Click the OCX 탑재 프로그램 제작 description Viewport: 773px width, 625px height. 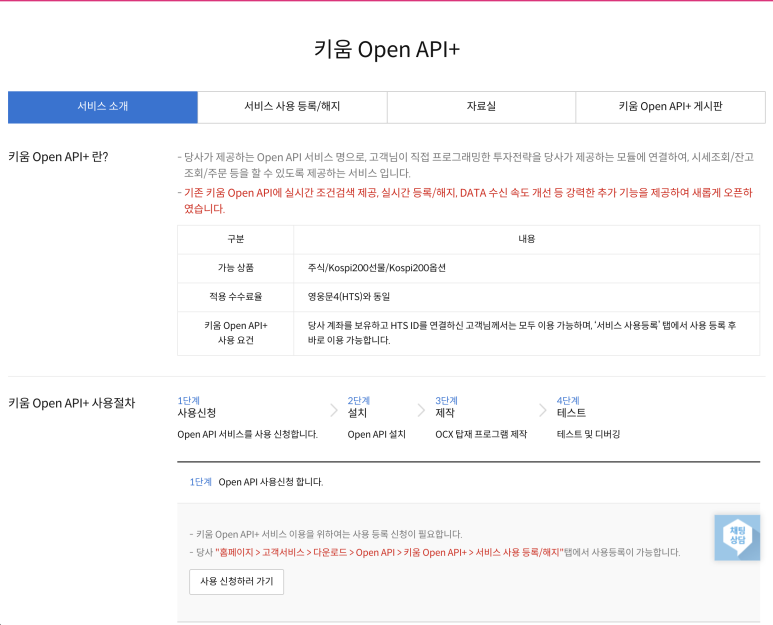(x=481, y=434)
